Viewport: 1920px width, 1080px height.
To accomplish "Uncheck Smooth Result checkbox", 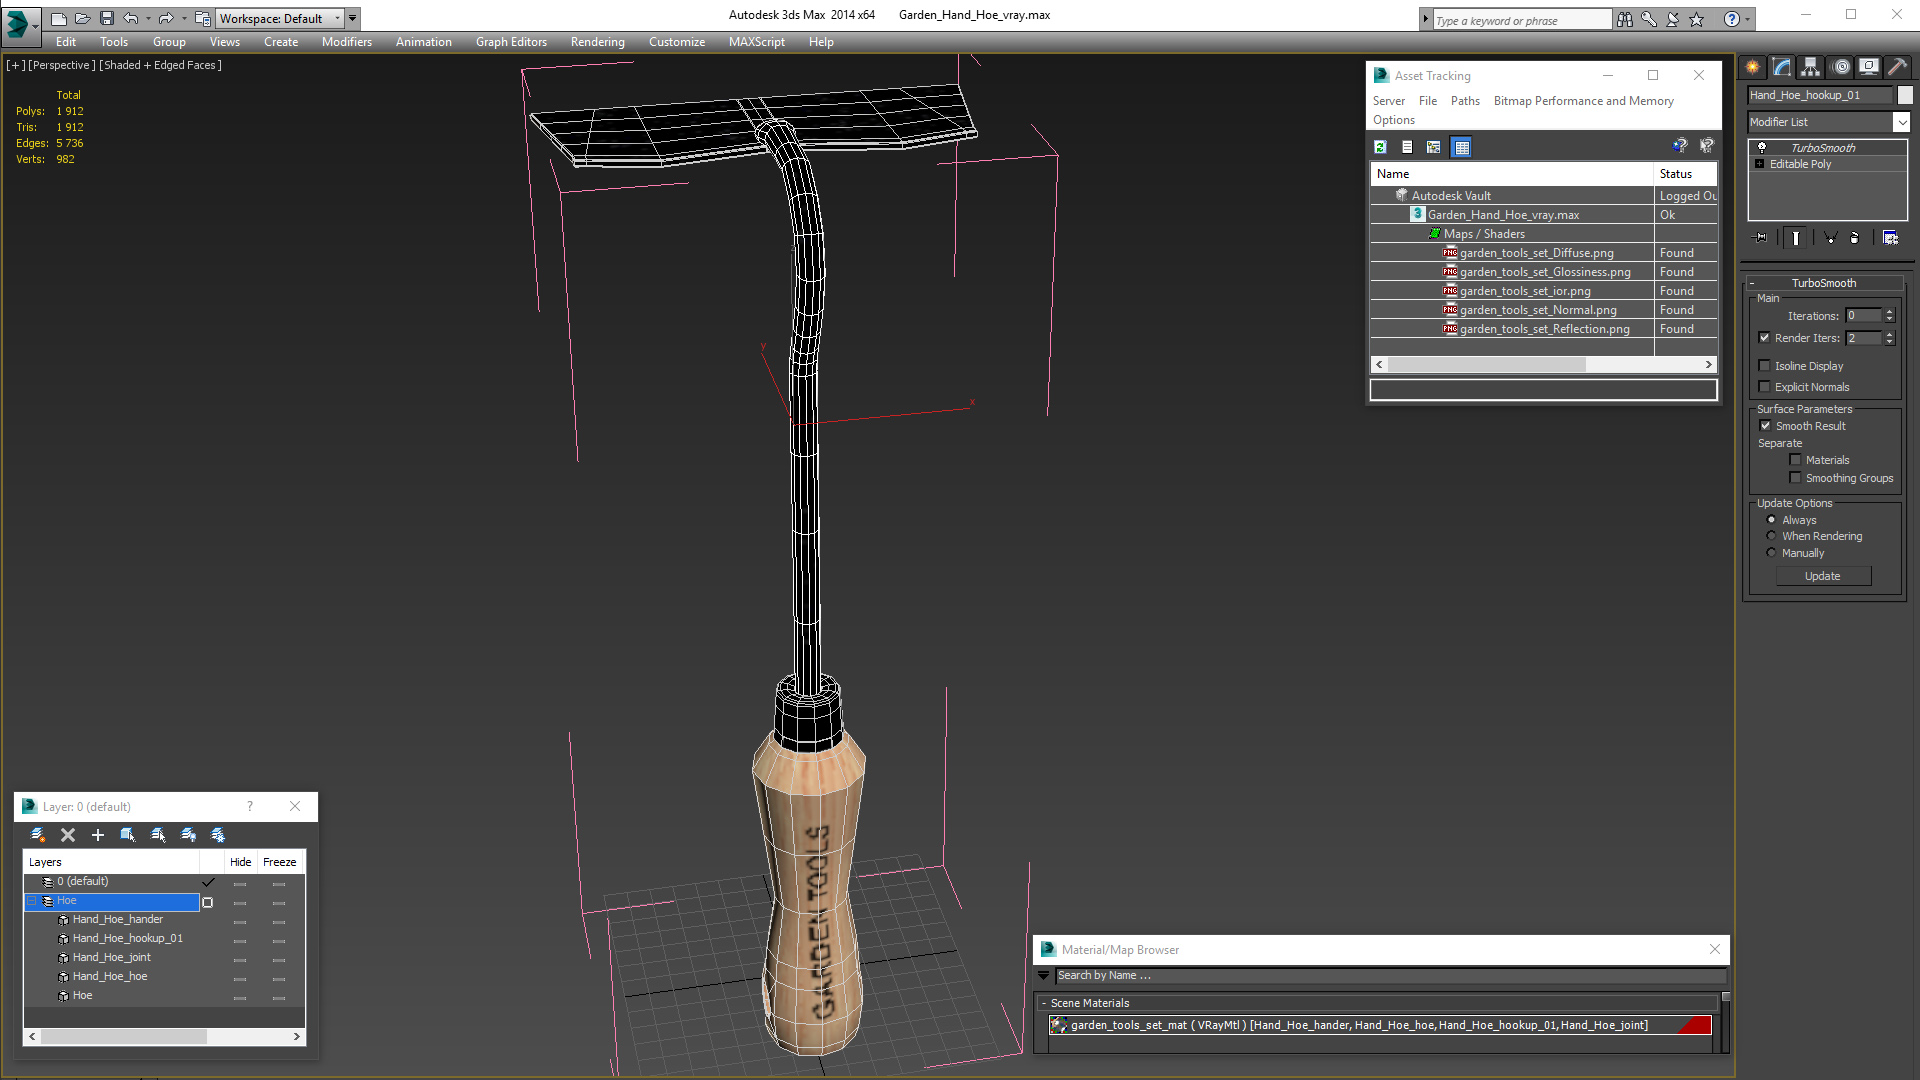I will point(1765,426).
